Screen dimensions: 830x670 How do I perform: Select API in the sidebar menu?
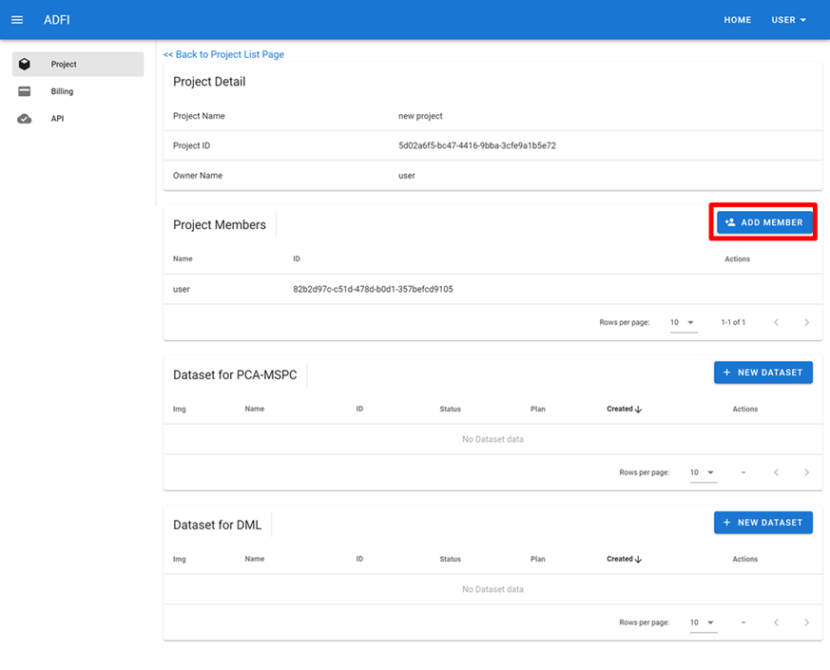click(x=58, y=119)
